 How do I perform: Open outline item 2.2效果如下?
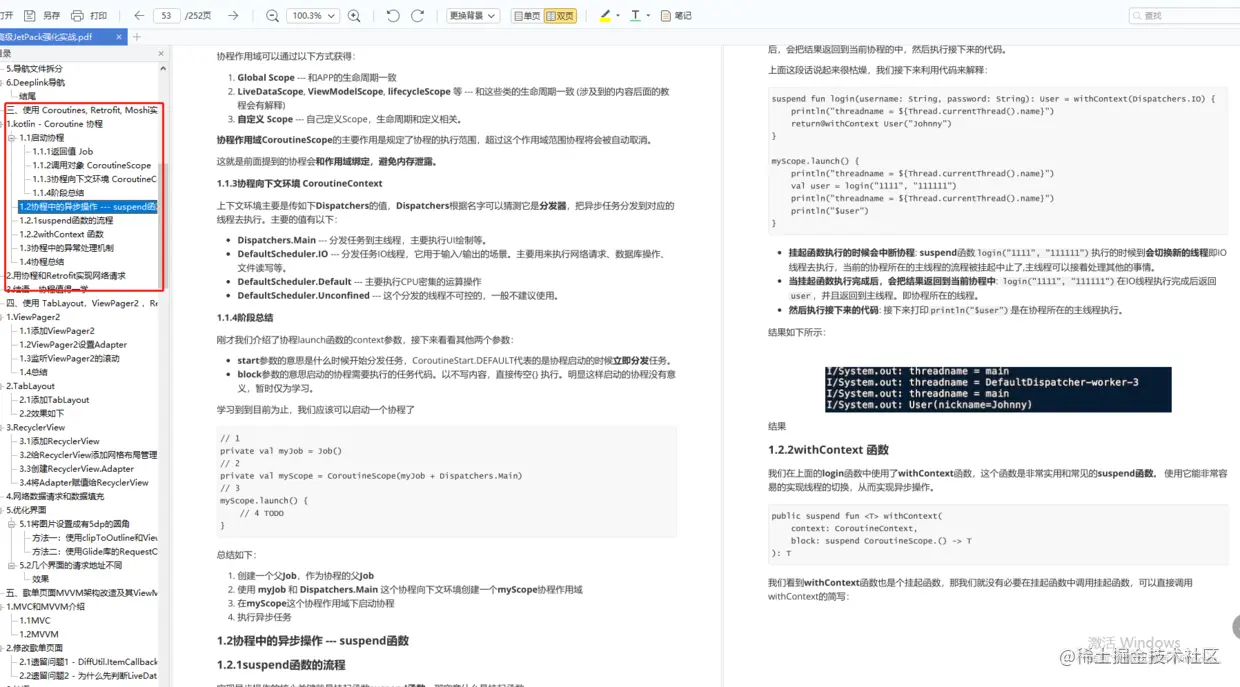(x=41, y=413)
